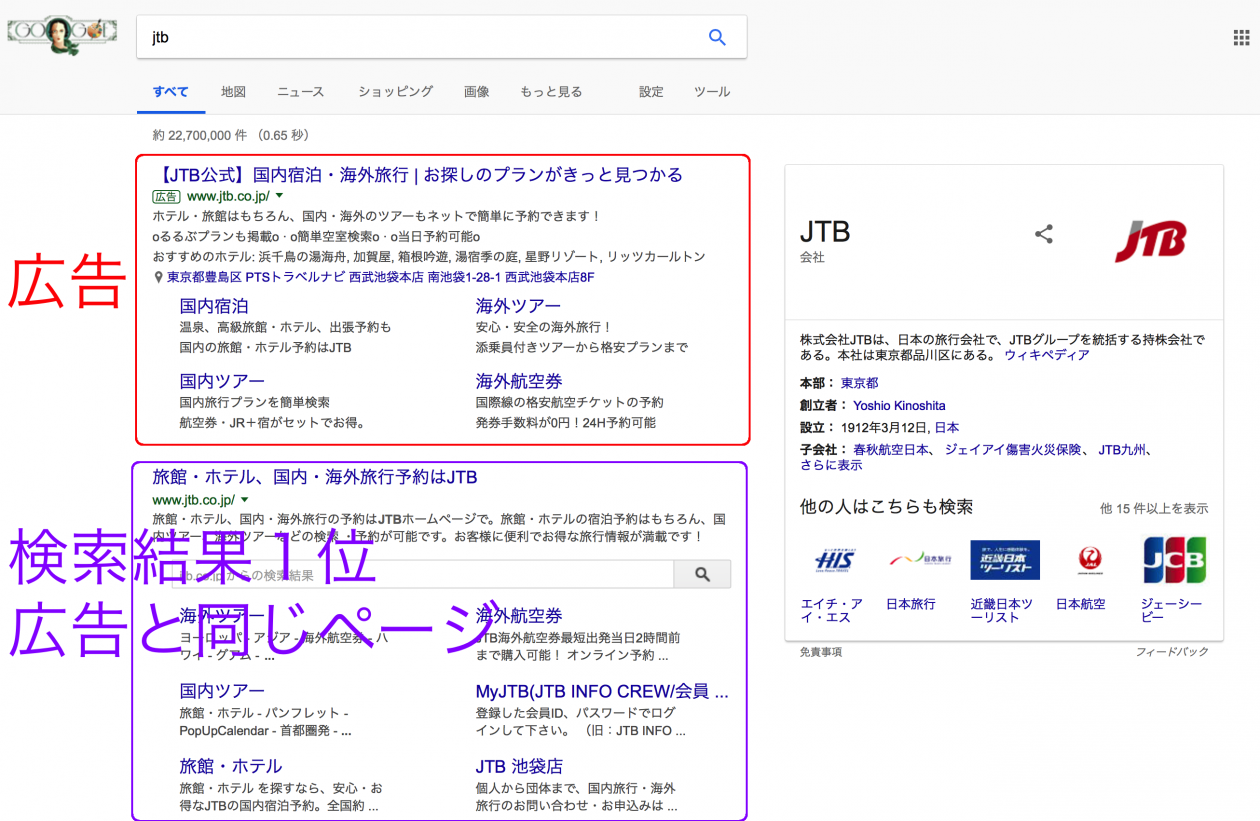Expand the organic result URL dropdown arrow

click(244, 499)
